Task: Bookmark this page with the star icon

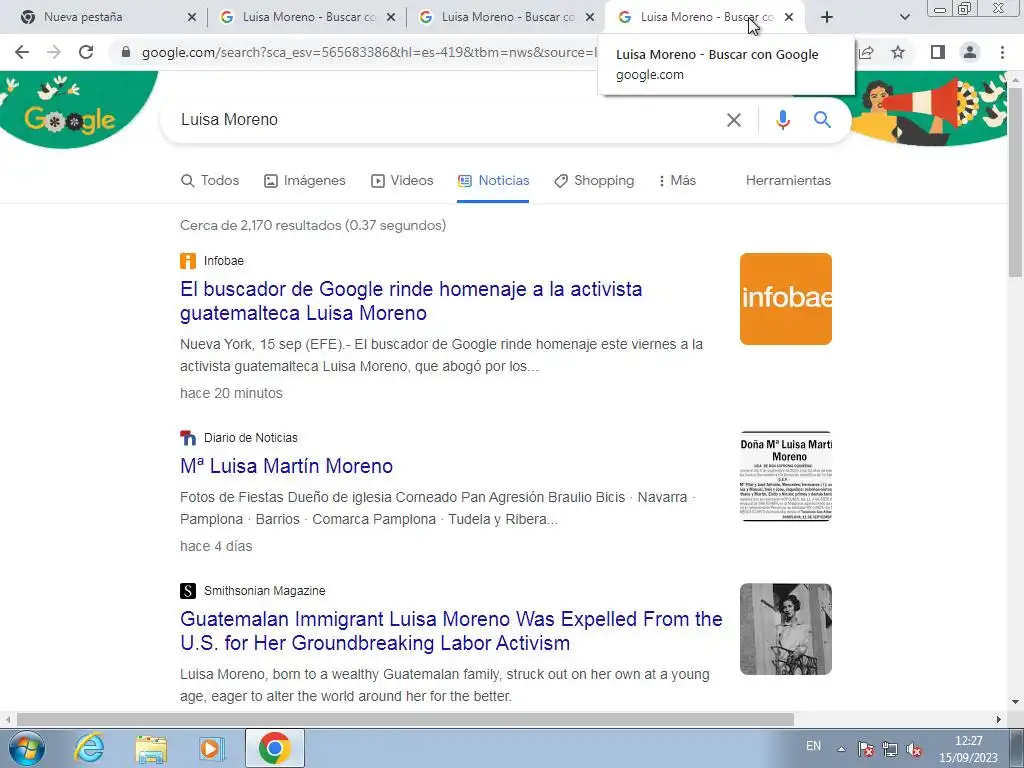Action: [898, 52]
